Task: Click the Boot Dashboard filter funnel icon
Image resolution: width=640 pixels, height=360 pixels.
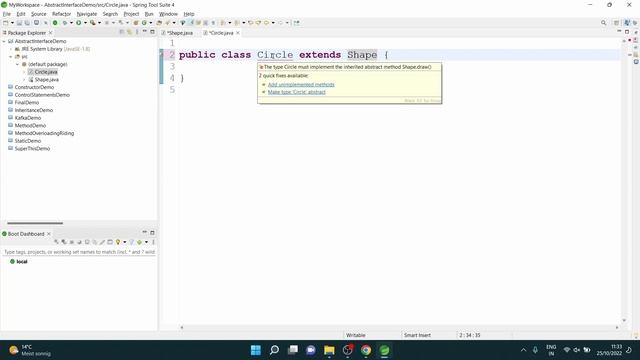Action: pos(131,242)
